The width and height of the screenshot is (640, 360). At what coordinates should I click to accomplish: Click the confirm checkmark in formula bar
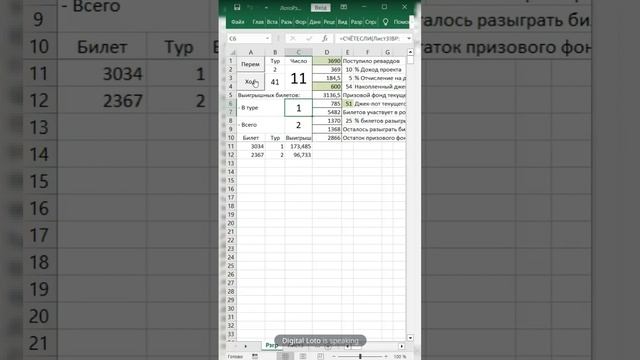point(309,38)
